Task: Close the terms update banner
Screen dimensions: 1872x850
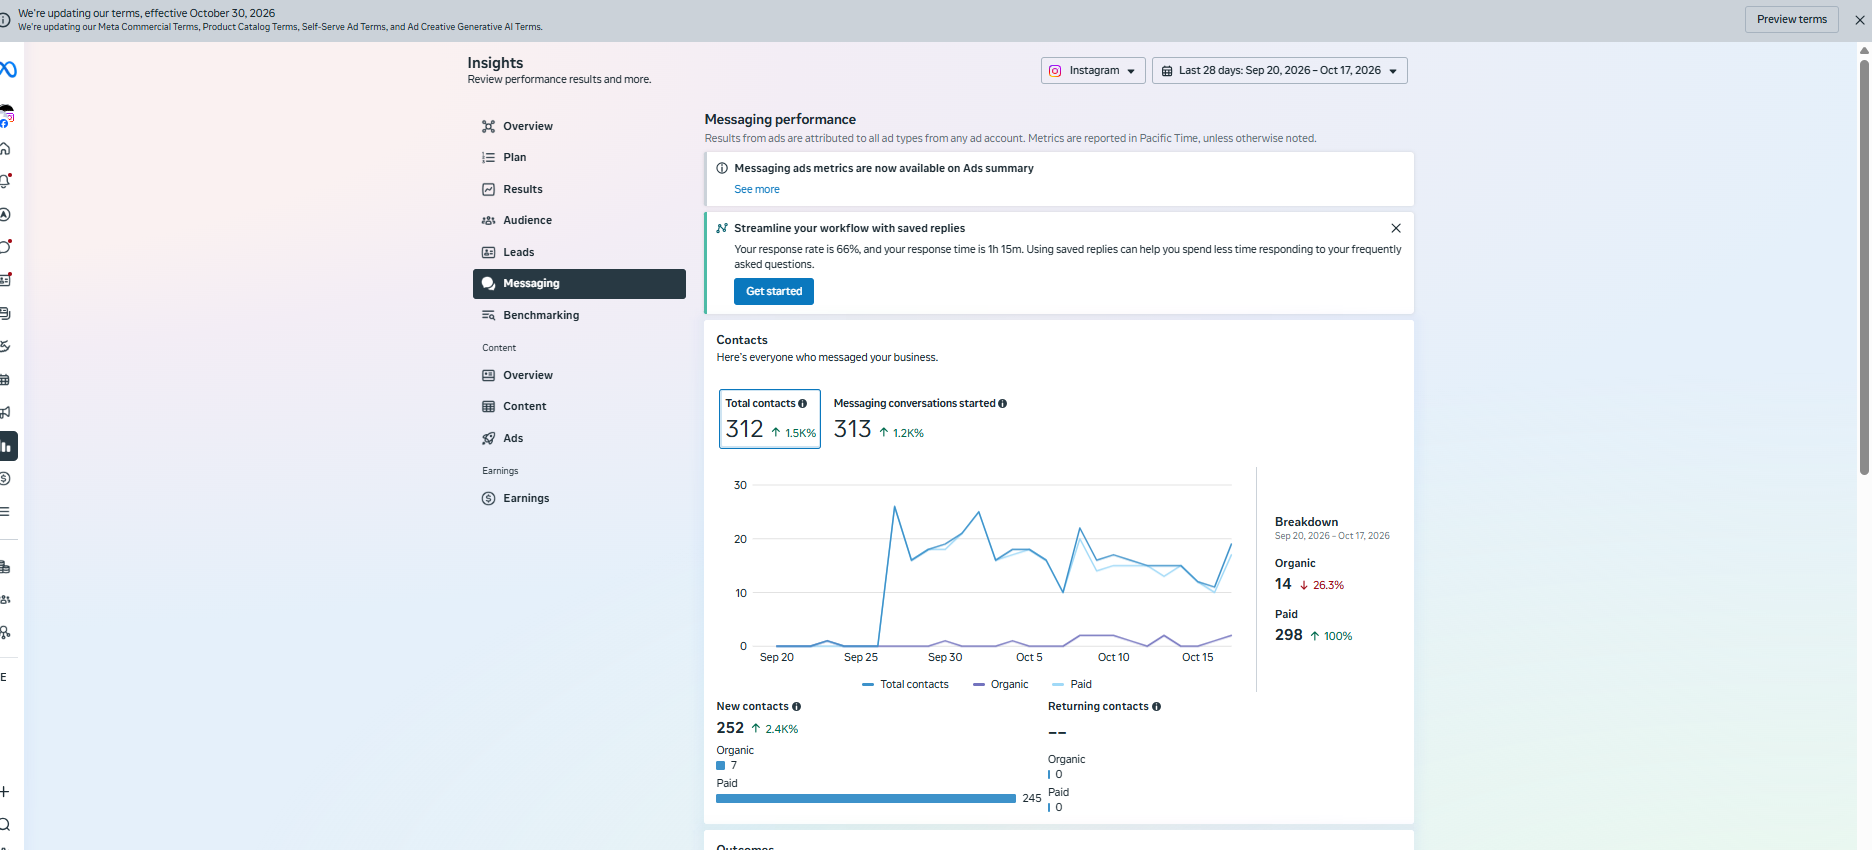Action: [1860, 20]
